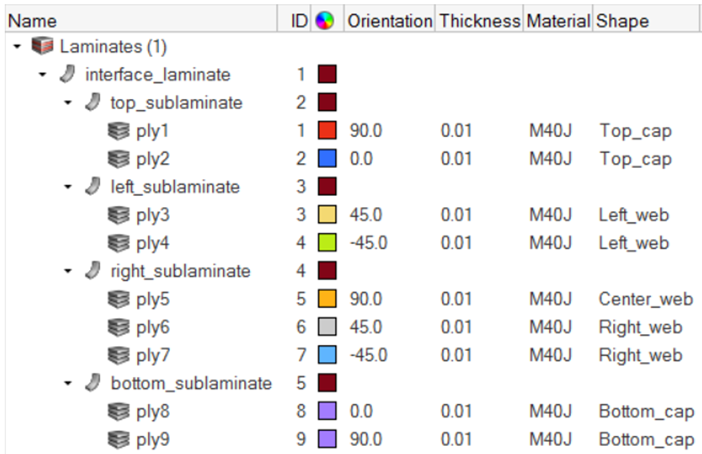Sort by the Thickness column header
This screenshot has height=454, width=702.
pyautogui.click(x=479, y=21)
